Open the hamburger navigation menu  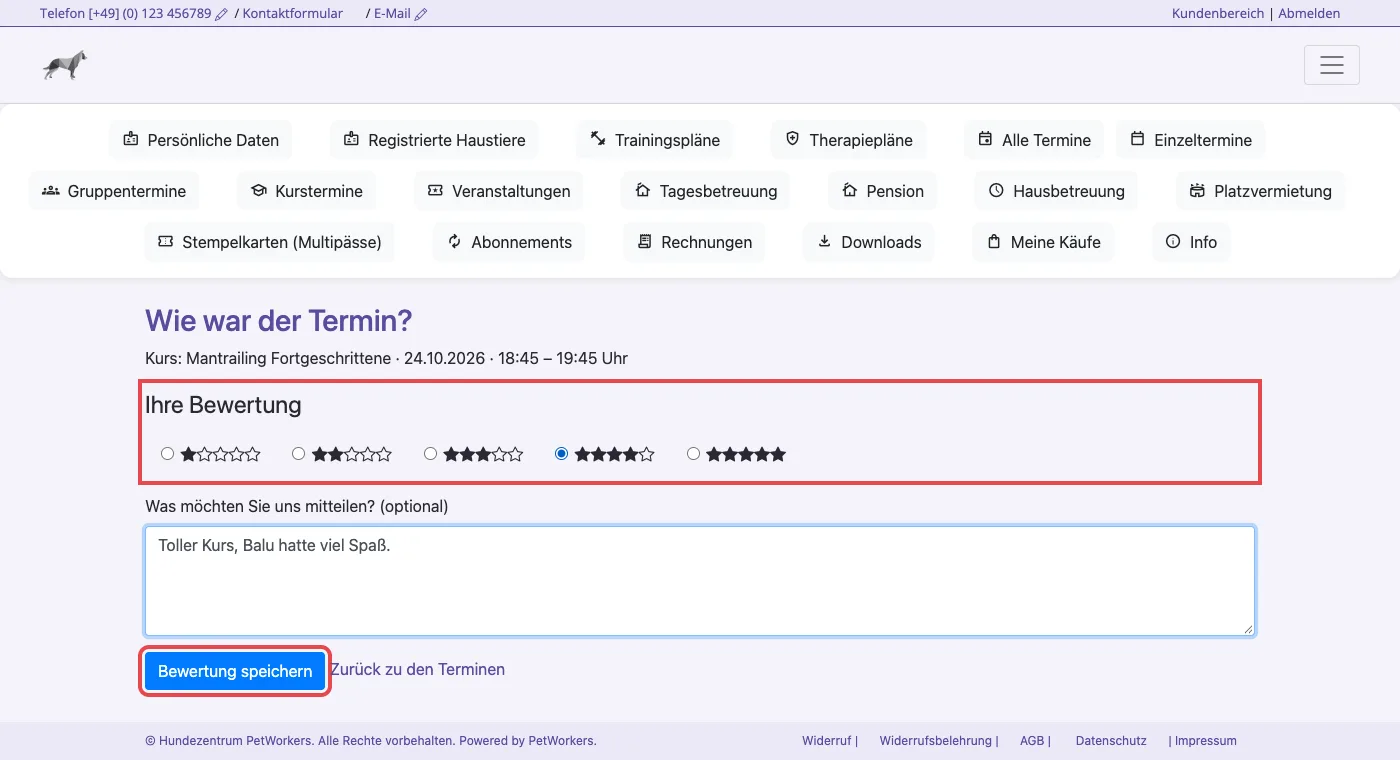pyautogui.click(x=1331, y=65)
